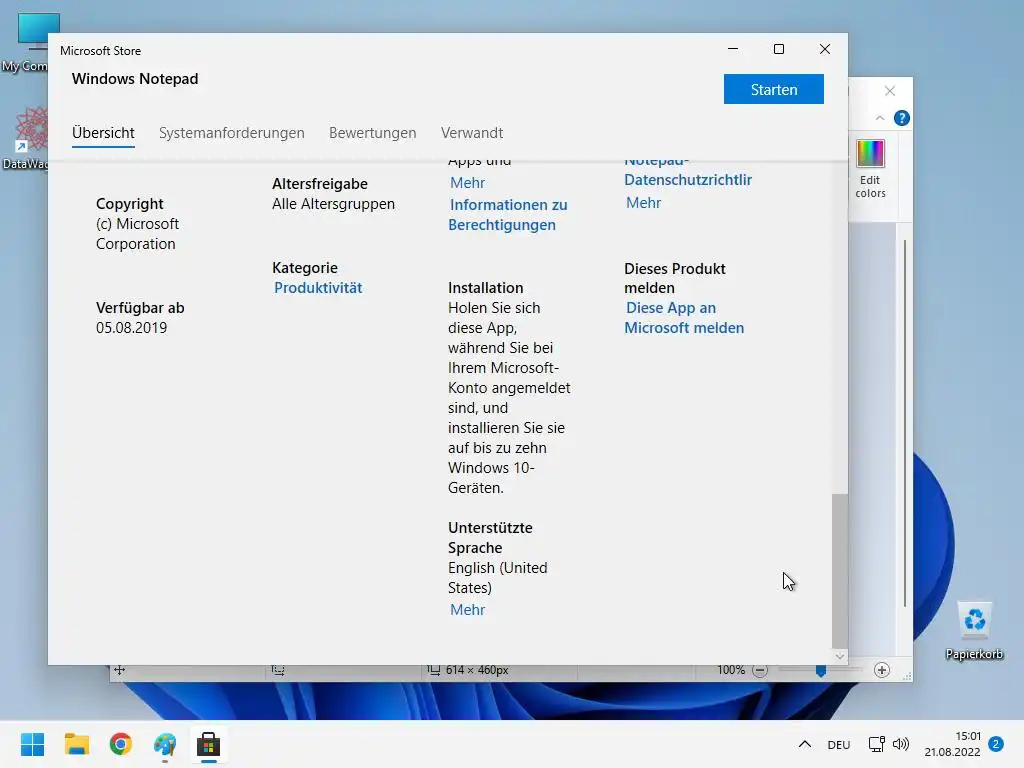Open the Datenschutzrichtlinie link

coord(688,180)
